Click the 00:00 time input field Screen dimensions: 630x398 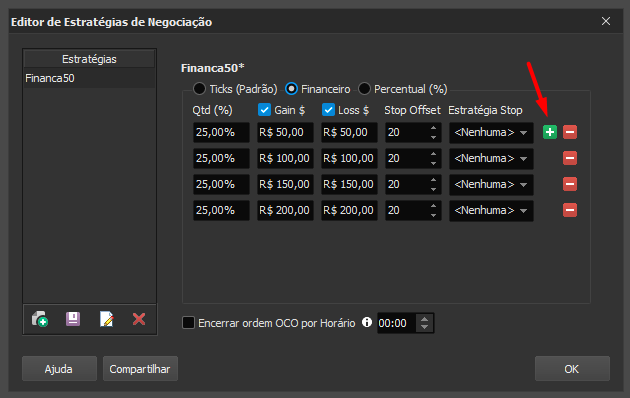click(397, 323)
